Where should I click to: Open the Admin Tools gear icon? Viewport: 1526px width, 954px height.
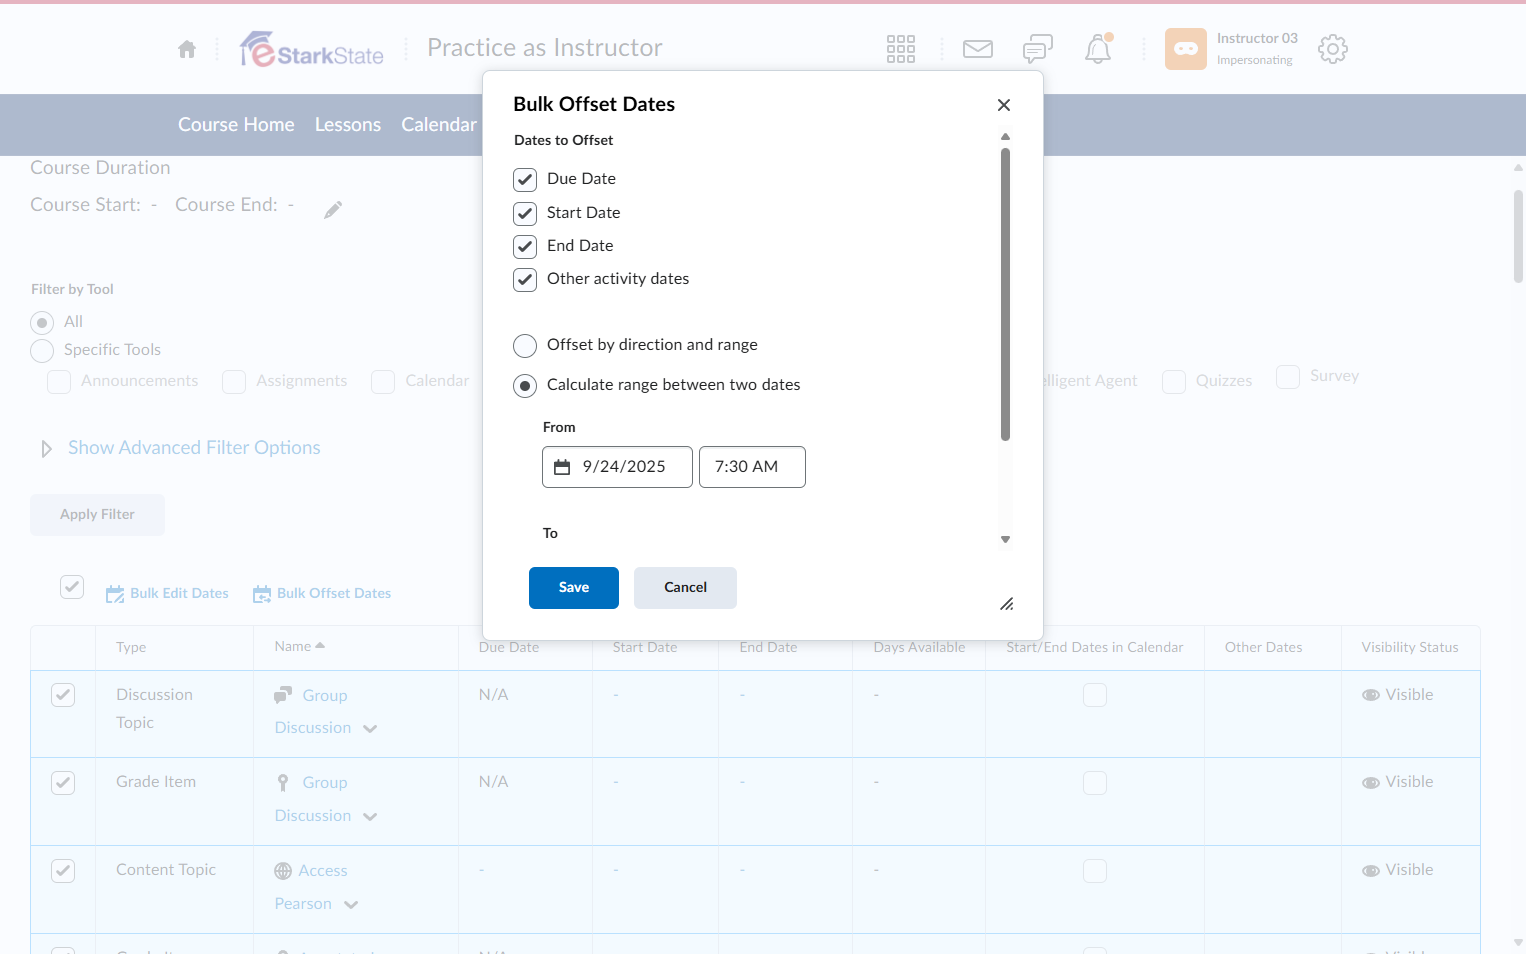[x=1333, y=49]
